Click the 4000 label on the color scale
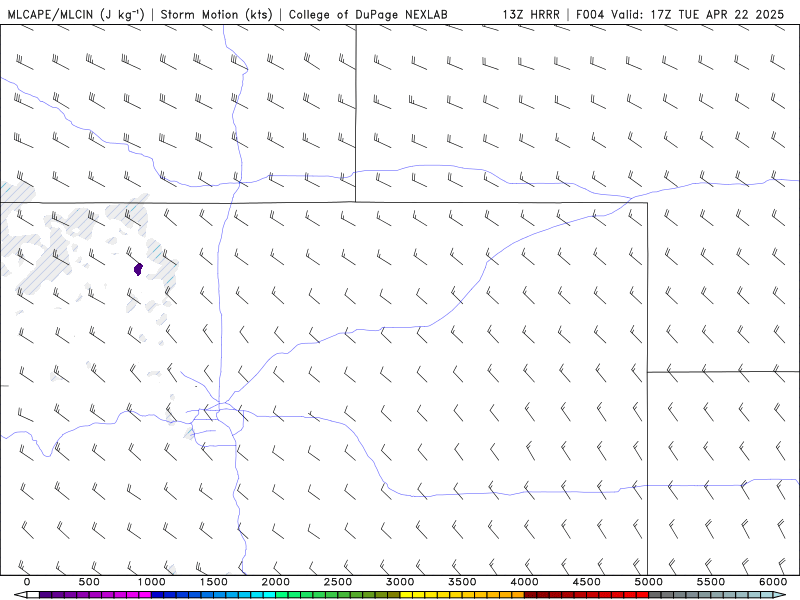The height and width of the screenshot is (600, 800). tap(524, 582)
